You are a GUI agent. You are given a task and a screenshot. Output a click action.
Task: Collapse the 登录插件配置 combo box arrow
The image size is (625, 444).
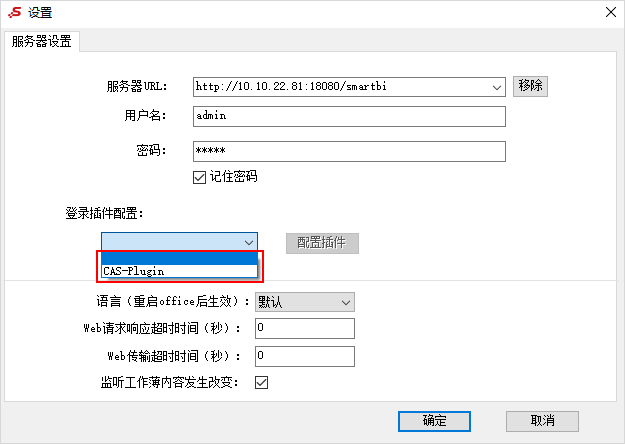point(249,242)
